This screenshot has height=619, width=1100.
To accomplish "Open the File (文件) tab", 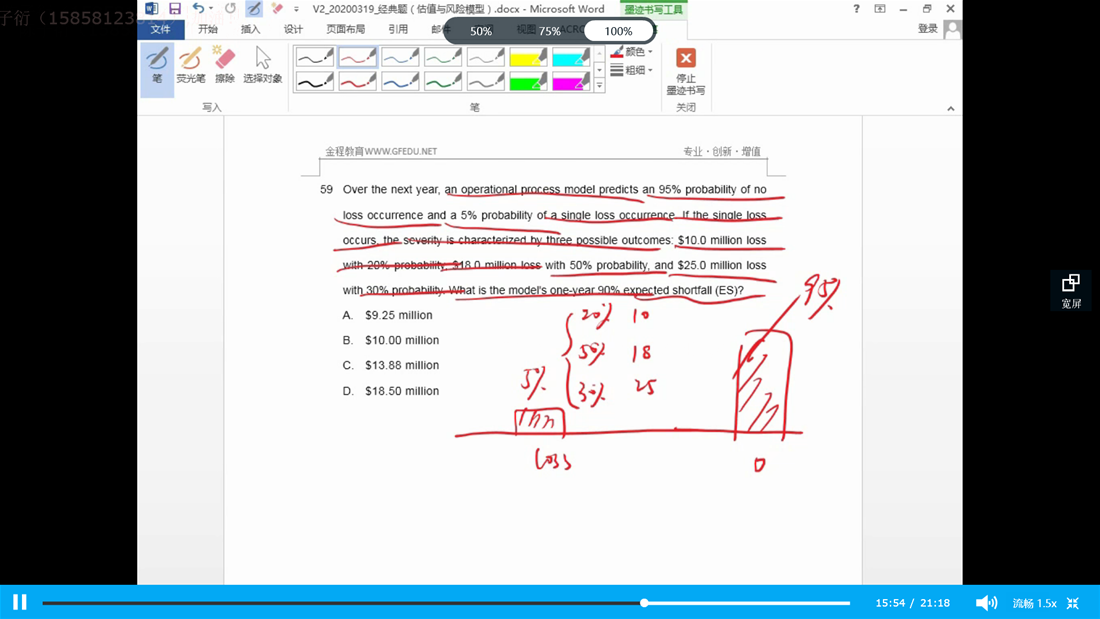I will pyautogui.click(x=161, y=29).
